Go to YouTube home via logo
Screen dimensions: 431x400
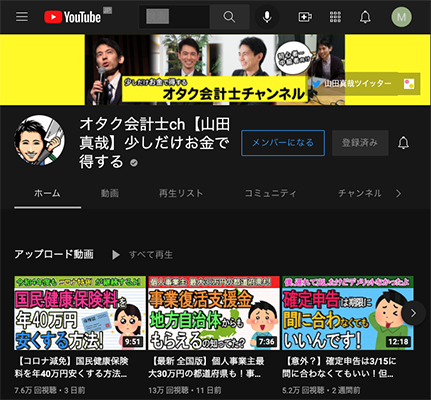click(x=72, y=17)
